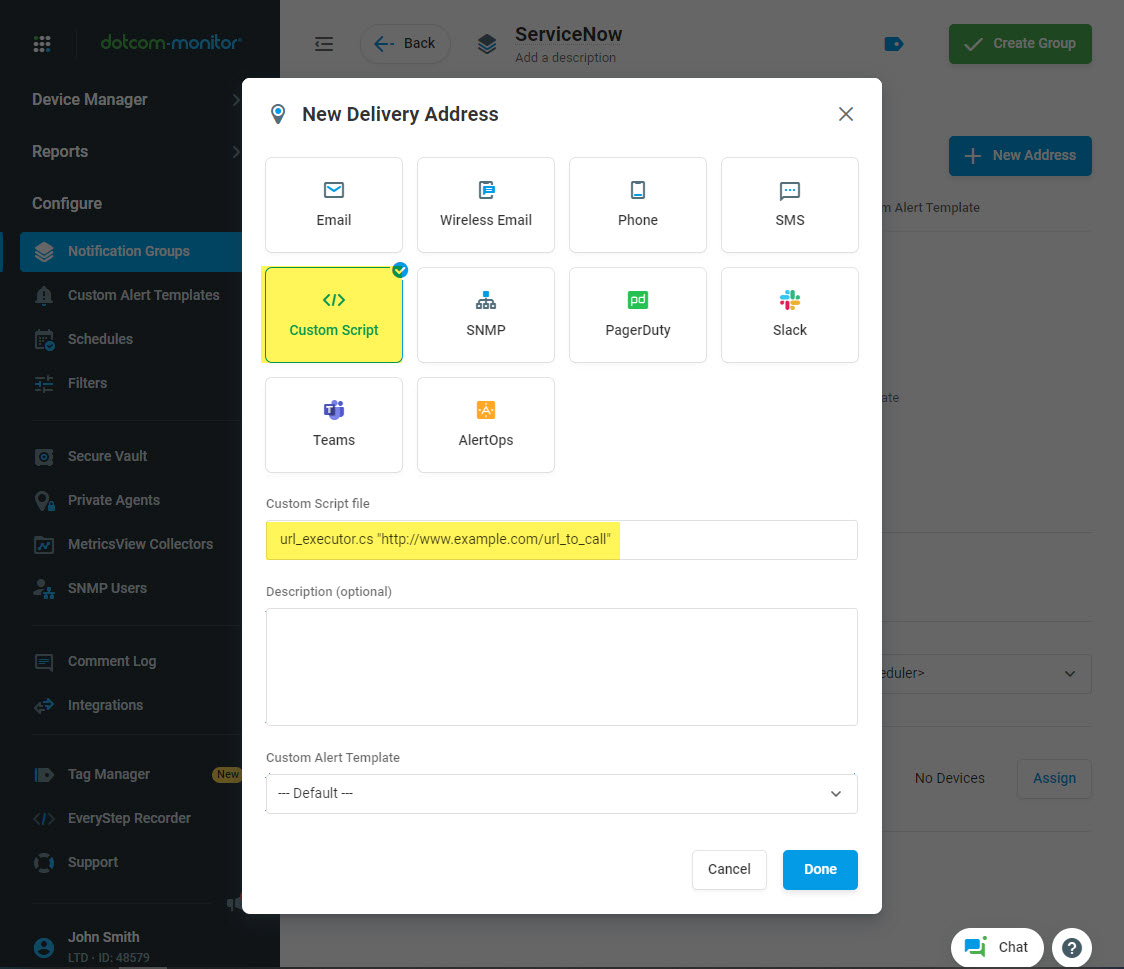Select Slack for notifications
This screenshot has height=969, width=1124.
click(x=790, y=315)
